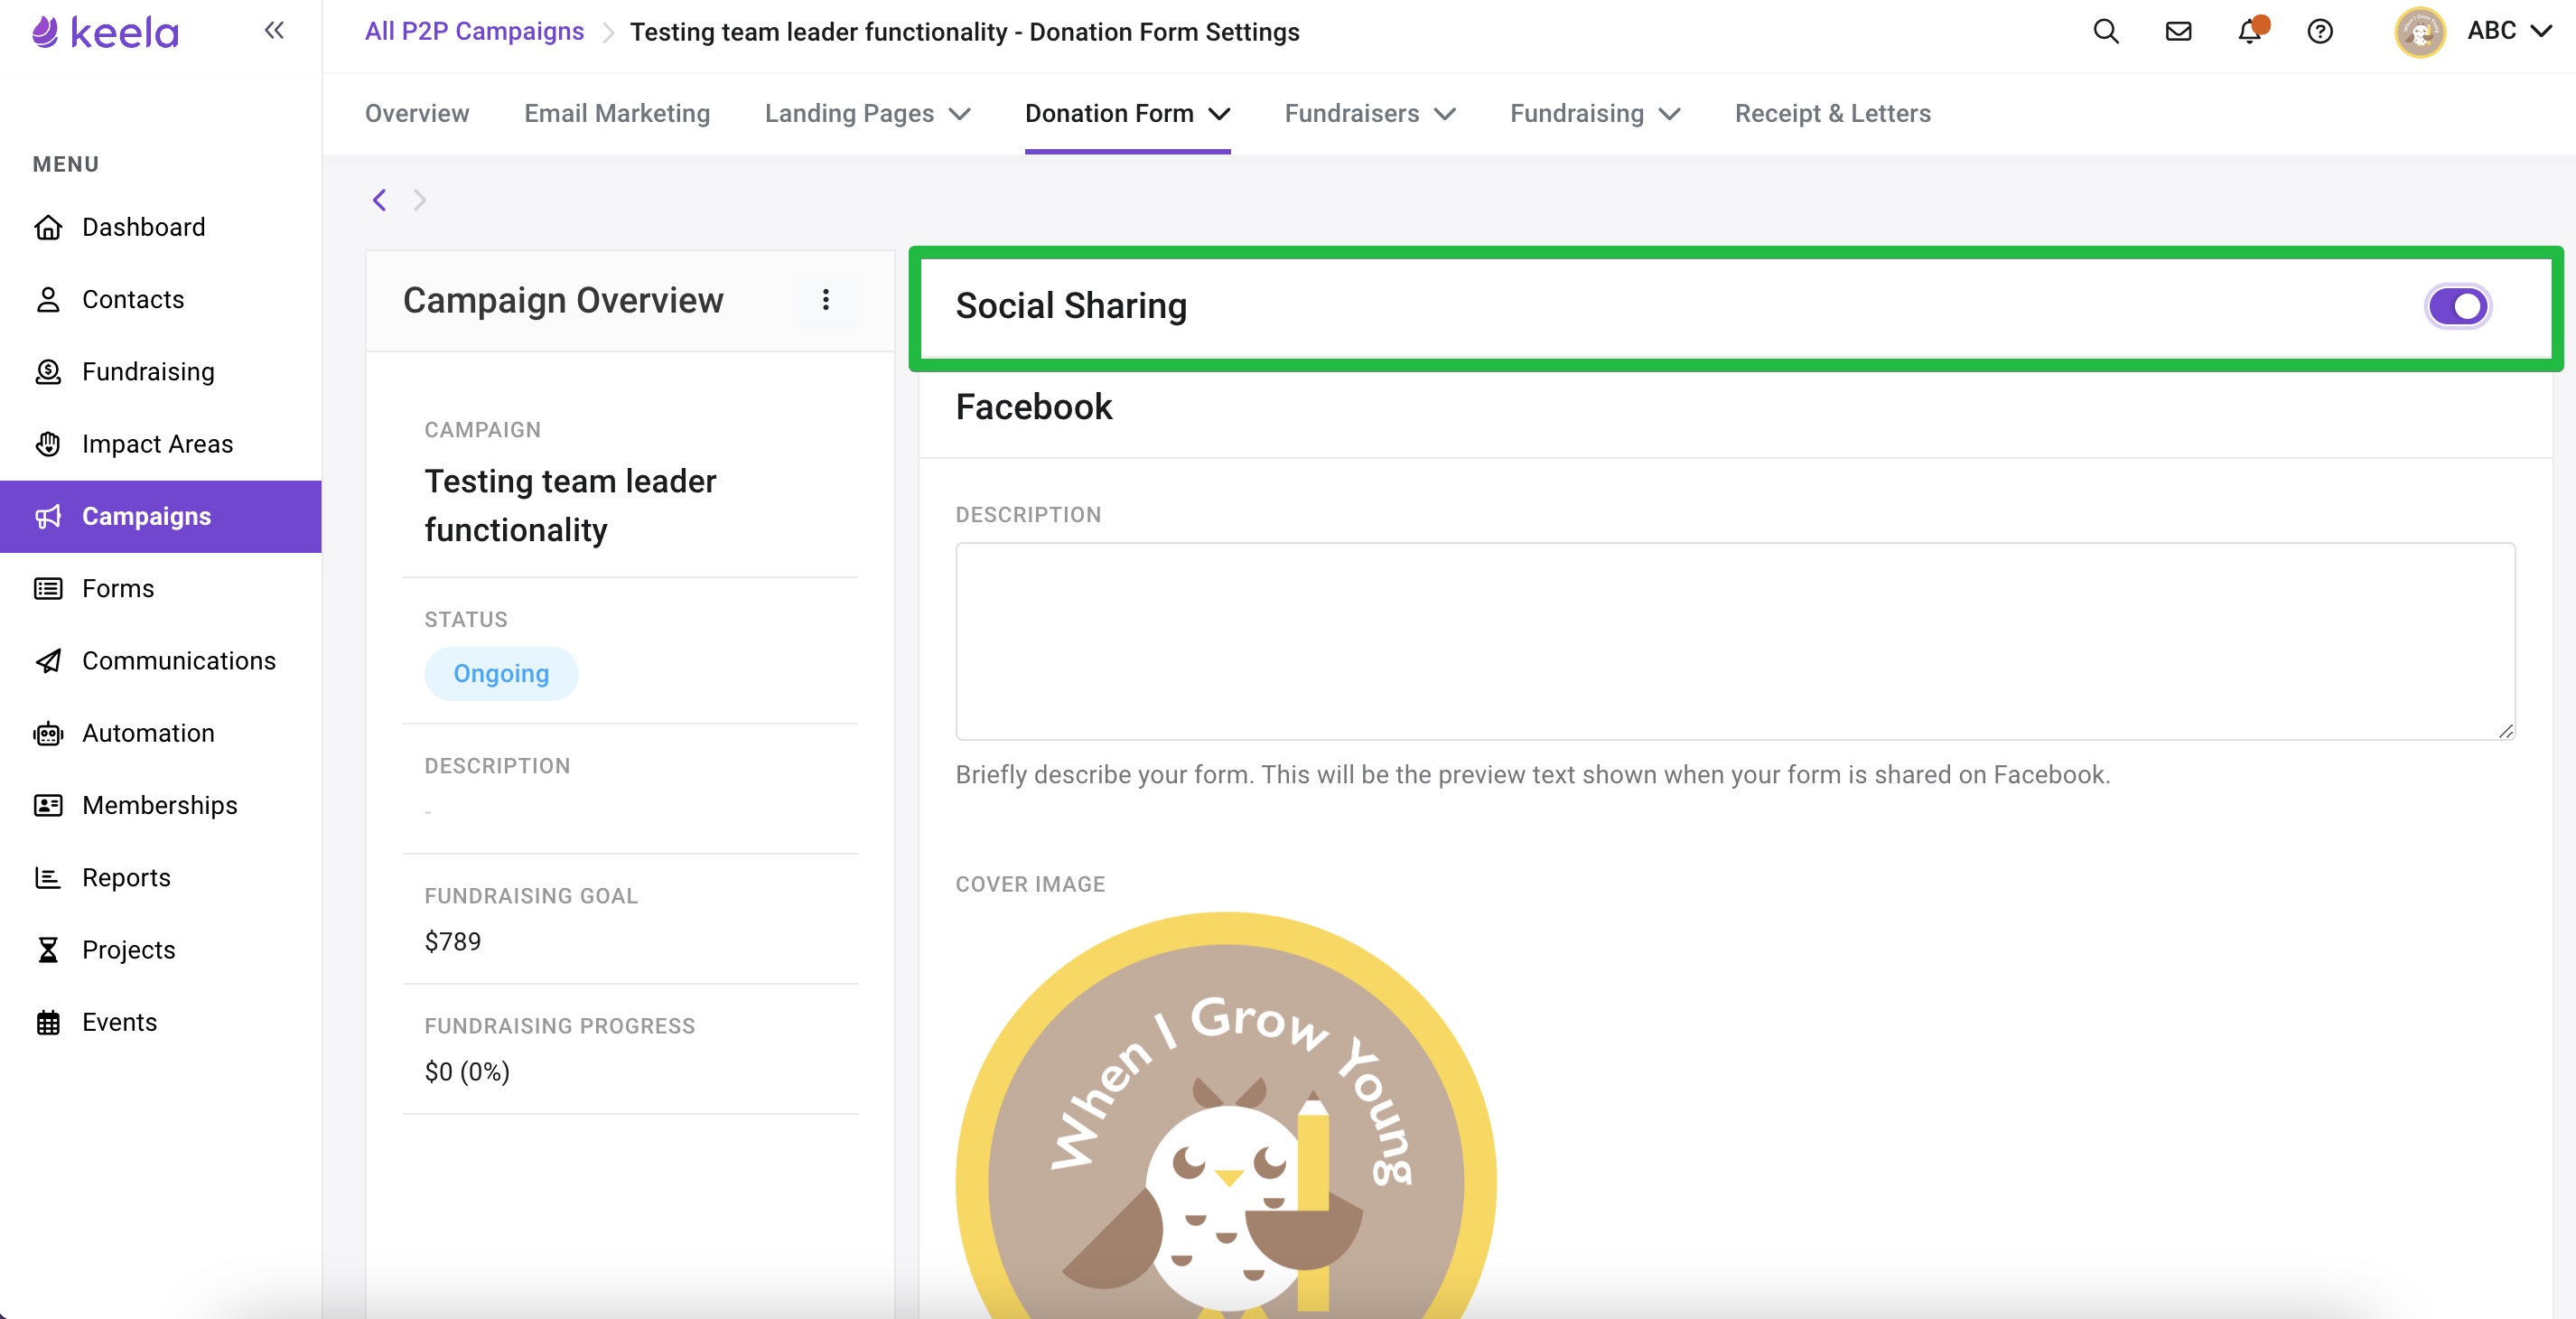The image size is (2576, 1319).
Task: Click the Forms list icon
Action: (48, 588)
